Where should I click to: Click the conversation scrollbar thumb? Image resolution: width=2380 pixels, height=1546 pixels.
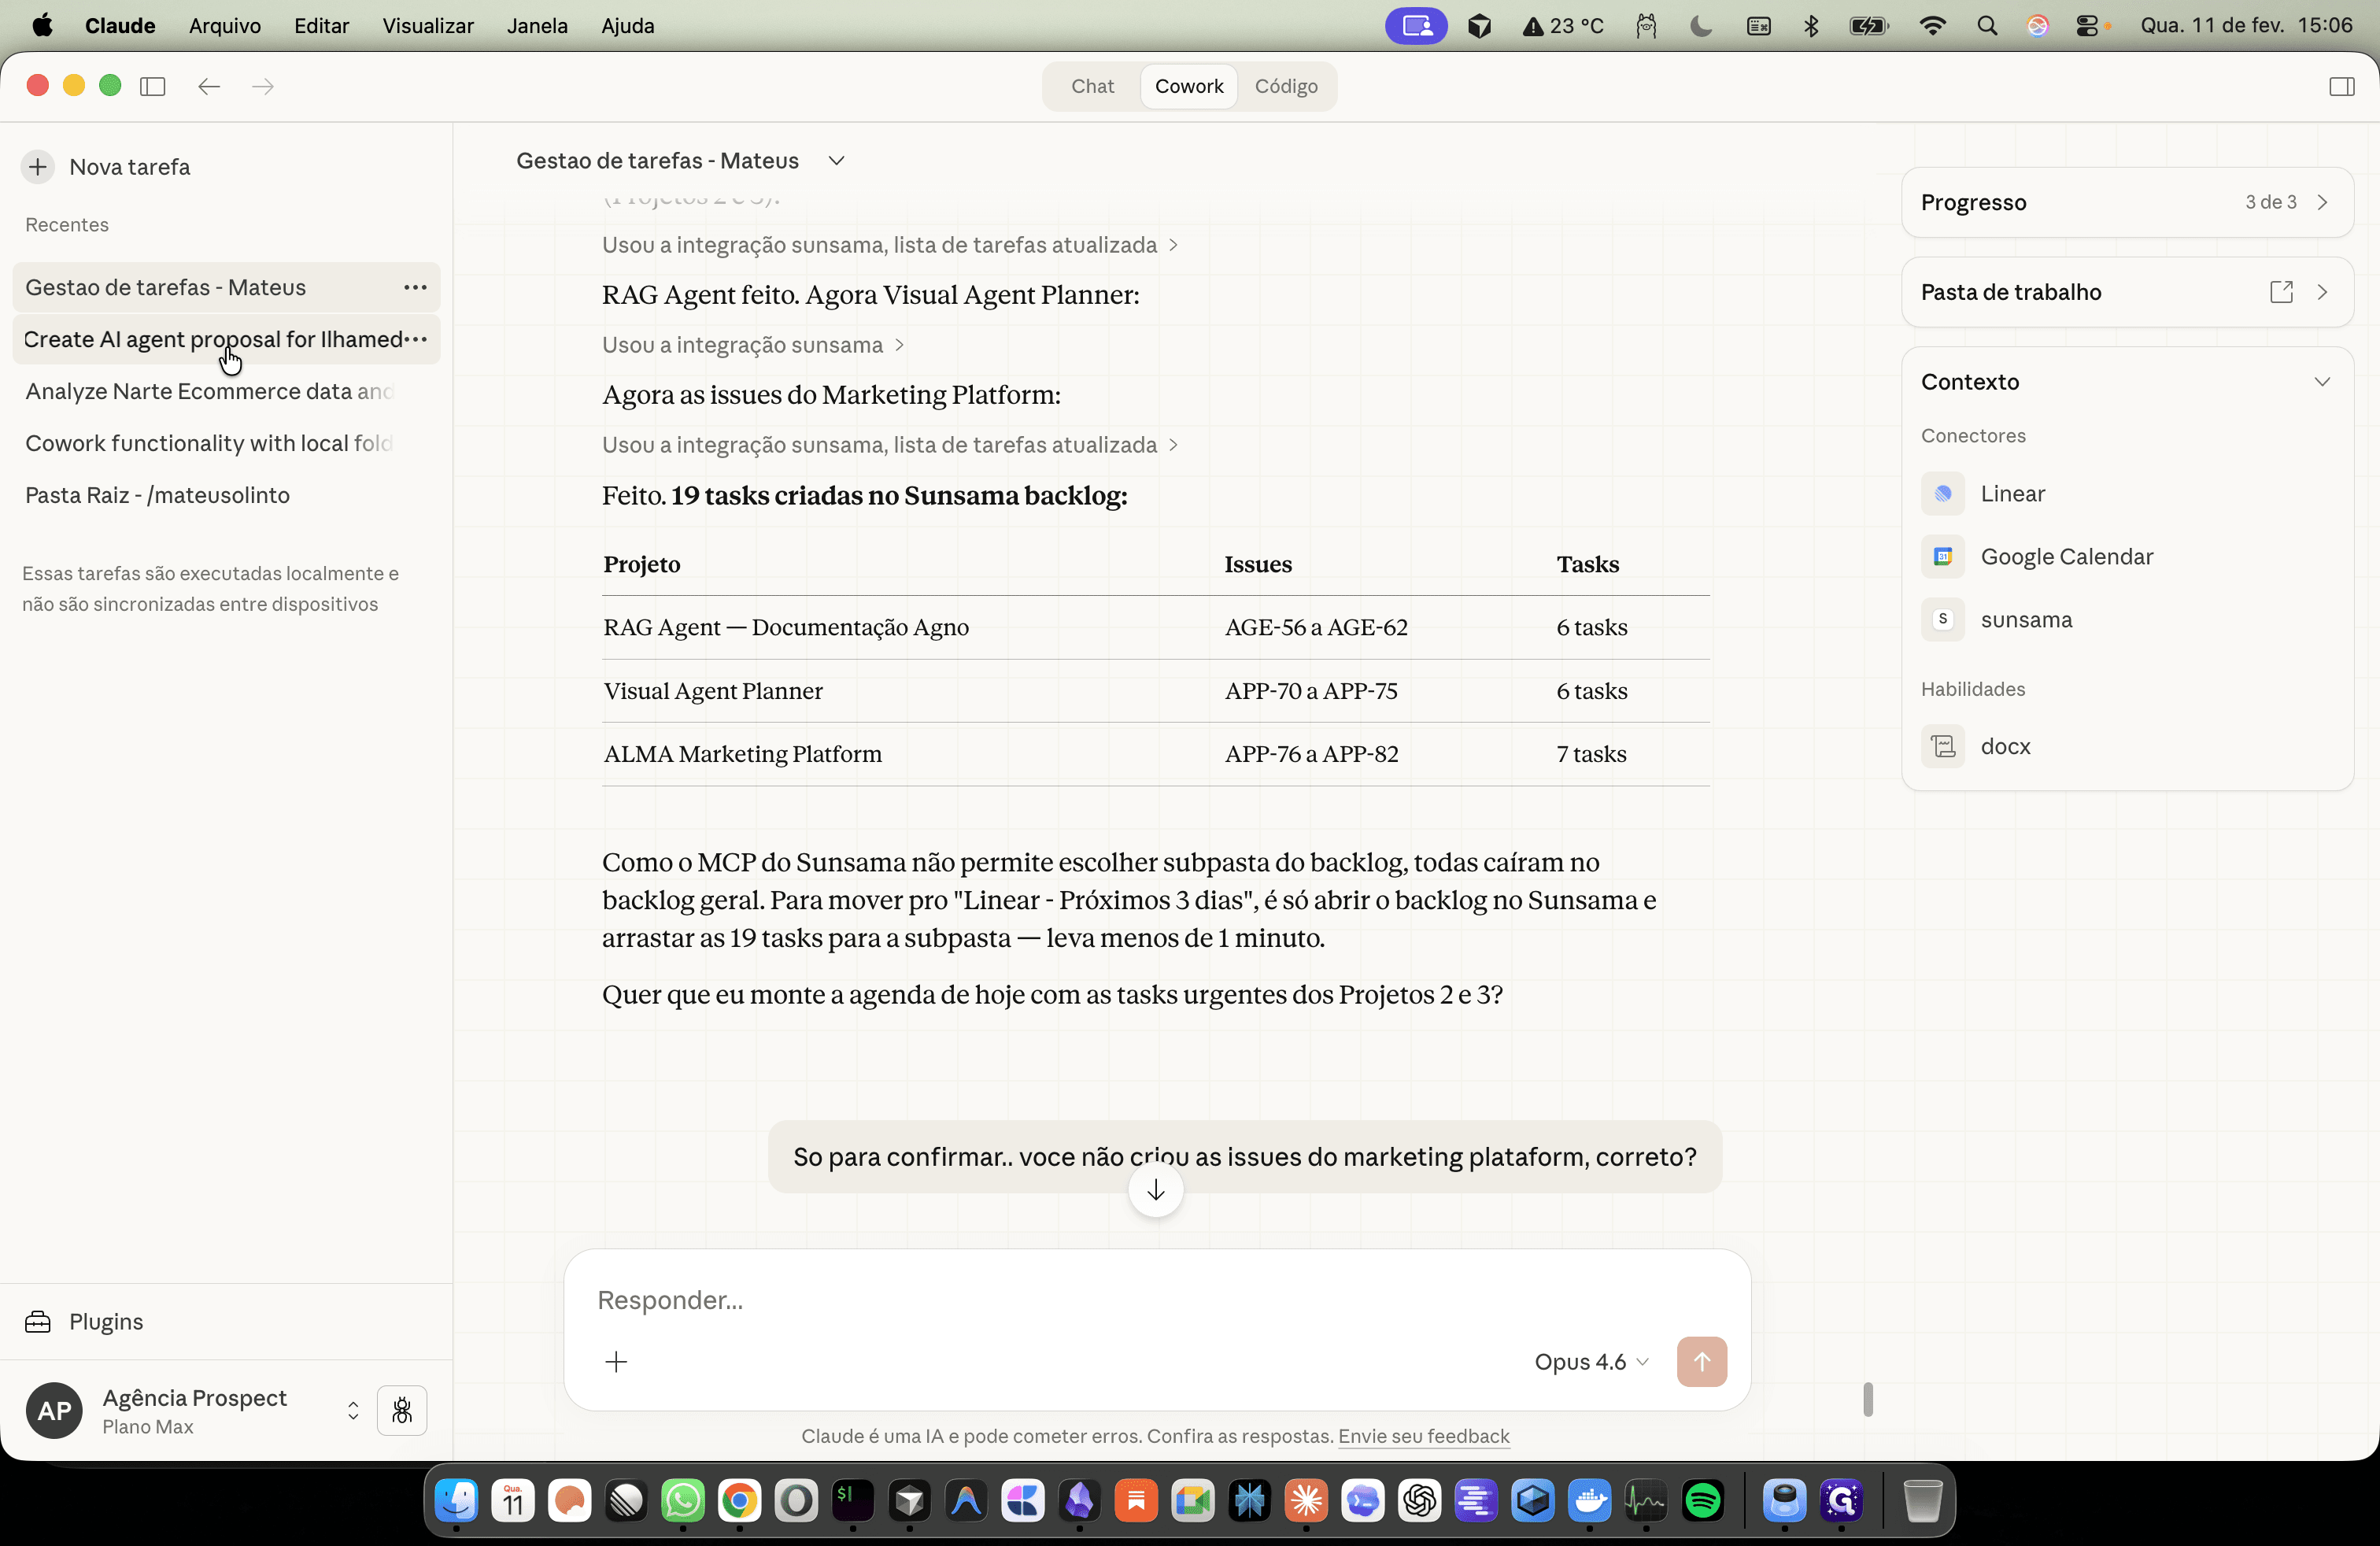tap(1867, 1399)
